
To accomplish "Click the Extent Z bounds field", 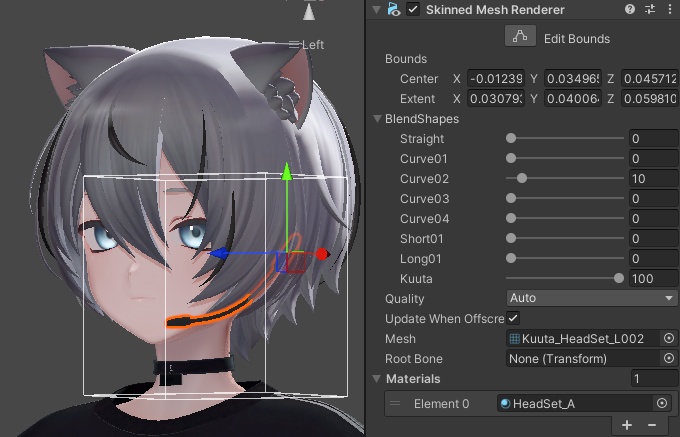I will [650, 98].
